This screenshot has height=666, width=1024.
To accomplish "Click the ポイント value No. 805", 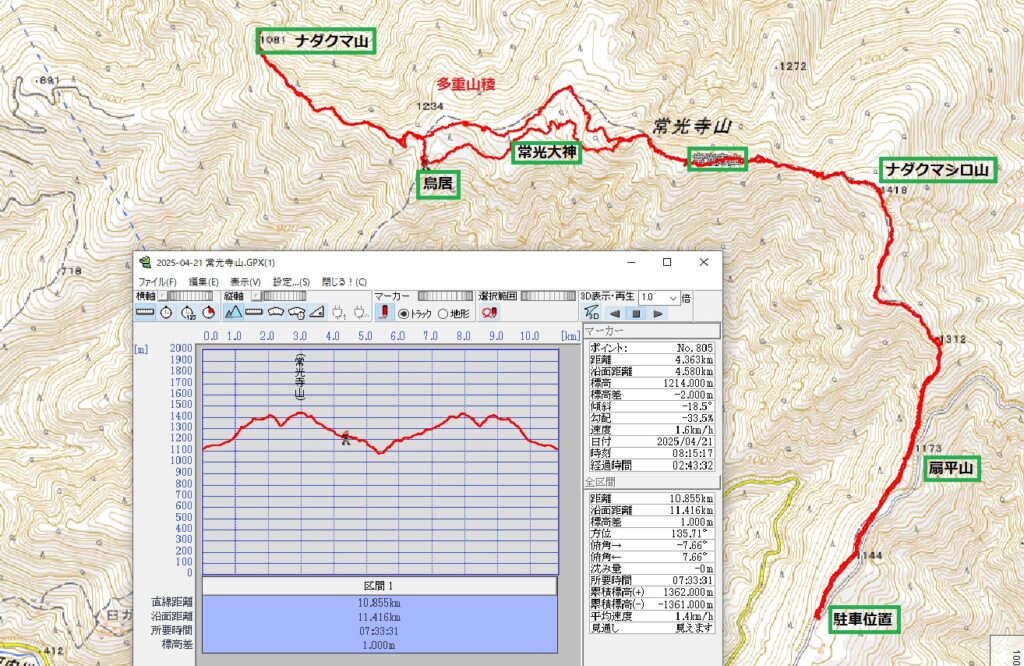I will point(694,348).
